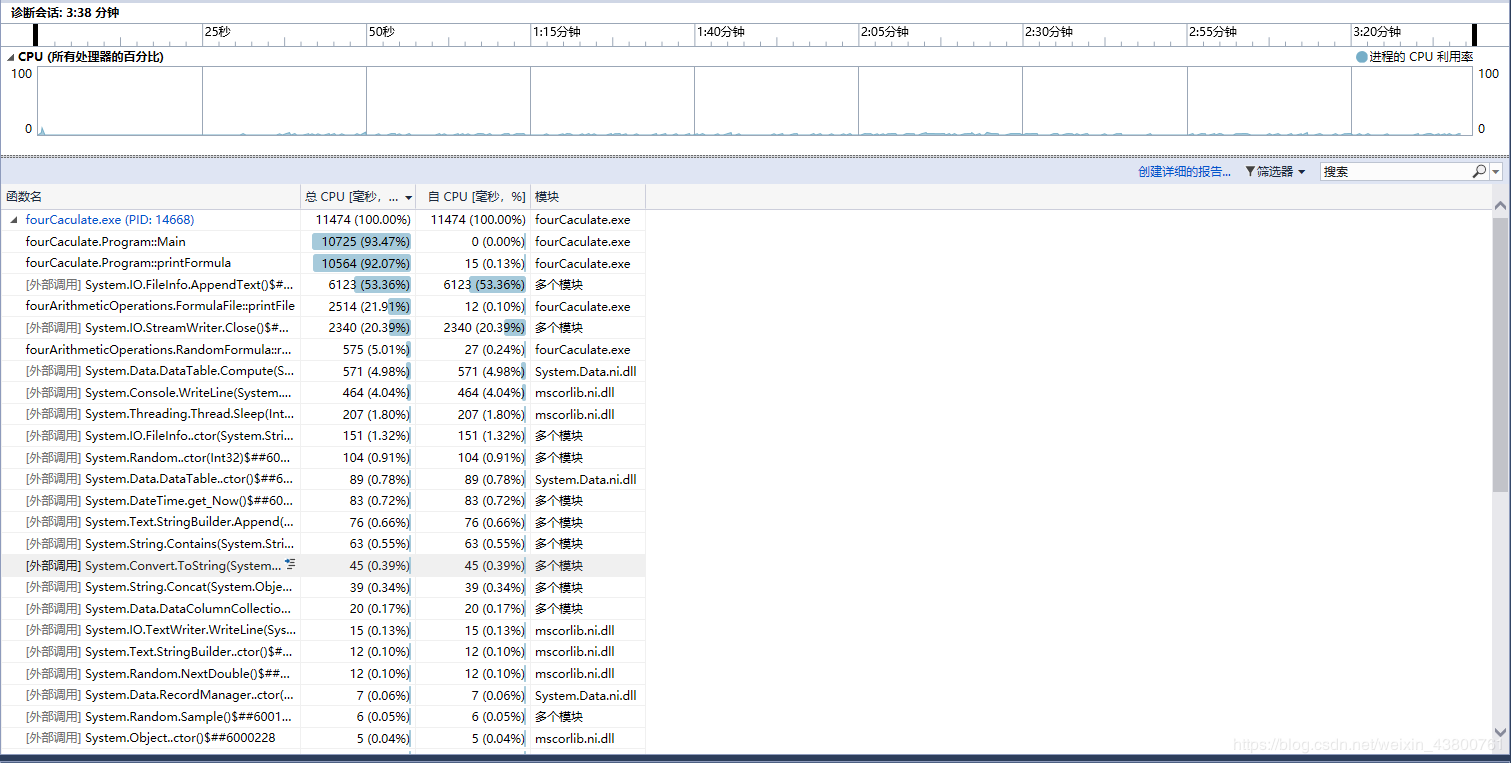The image size is (1511, 763).
Task: Click the 3:20分钟 timeline mark
Action: [x=1376, y=32]
